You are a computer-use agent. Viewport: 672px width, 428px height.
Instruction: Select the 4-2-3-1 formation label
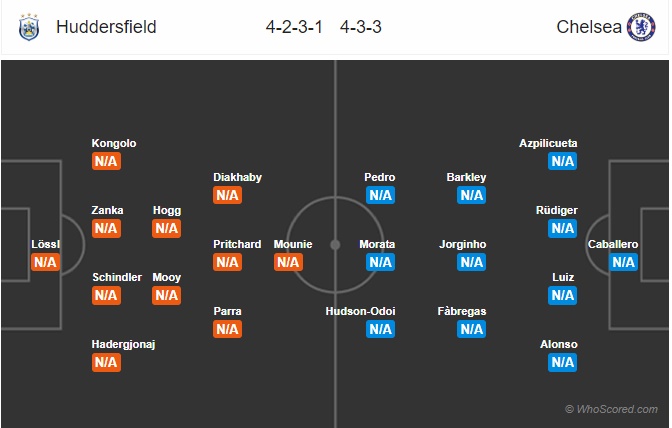click(294, 27)
